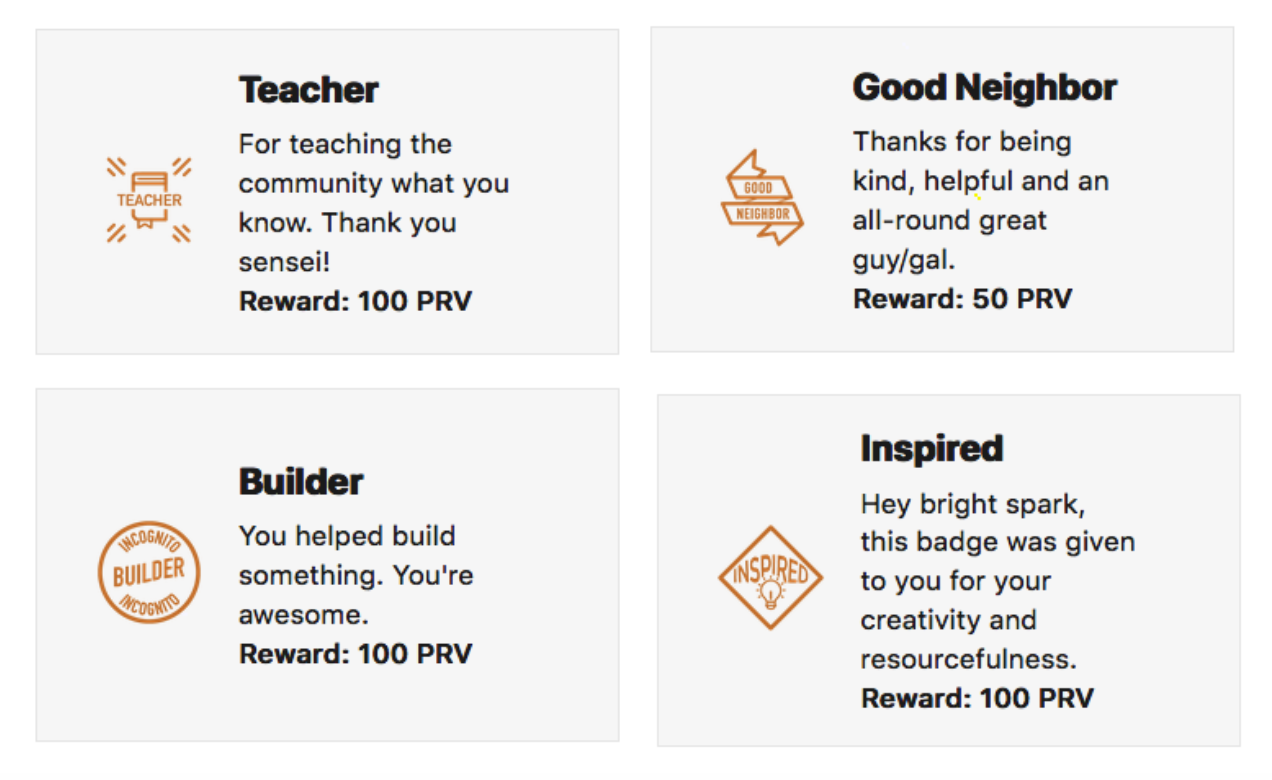Screen dimensions: 1272x780
Task: Click the 'Thank you sensei!' text
Action: pos(348,242)
